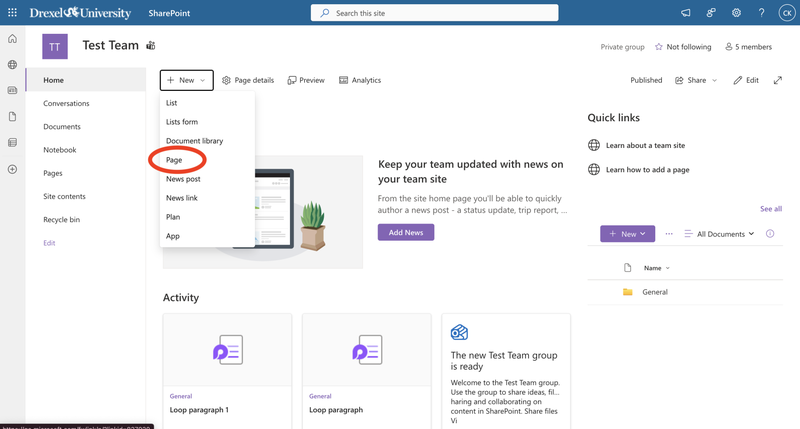800x429 pixels.
Task: Click the Add News button
Action: [405, 232]
